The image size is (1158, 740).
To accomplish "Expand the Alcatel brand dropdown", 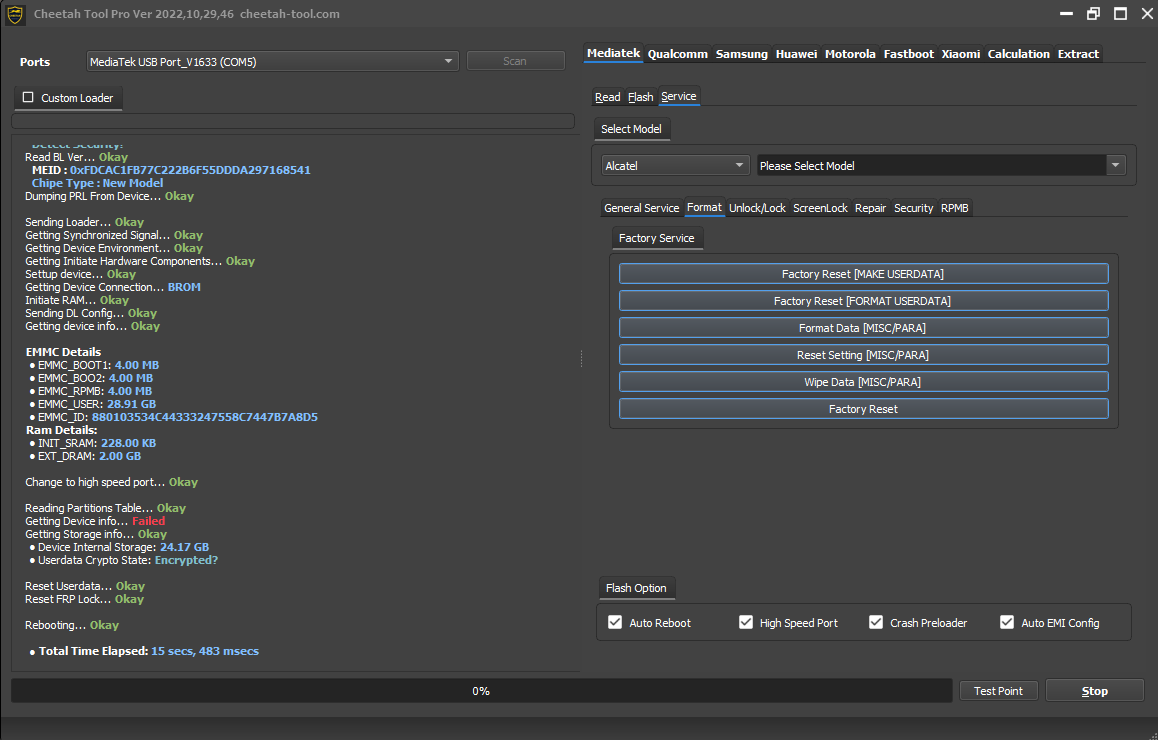I will (x=675, y=165).
